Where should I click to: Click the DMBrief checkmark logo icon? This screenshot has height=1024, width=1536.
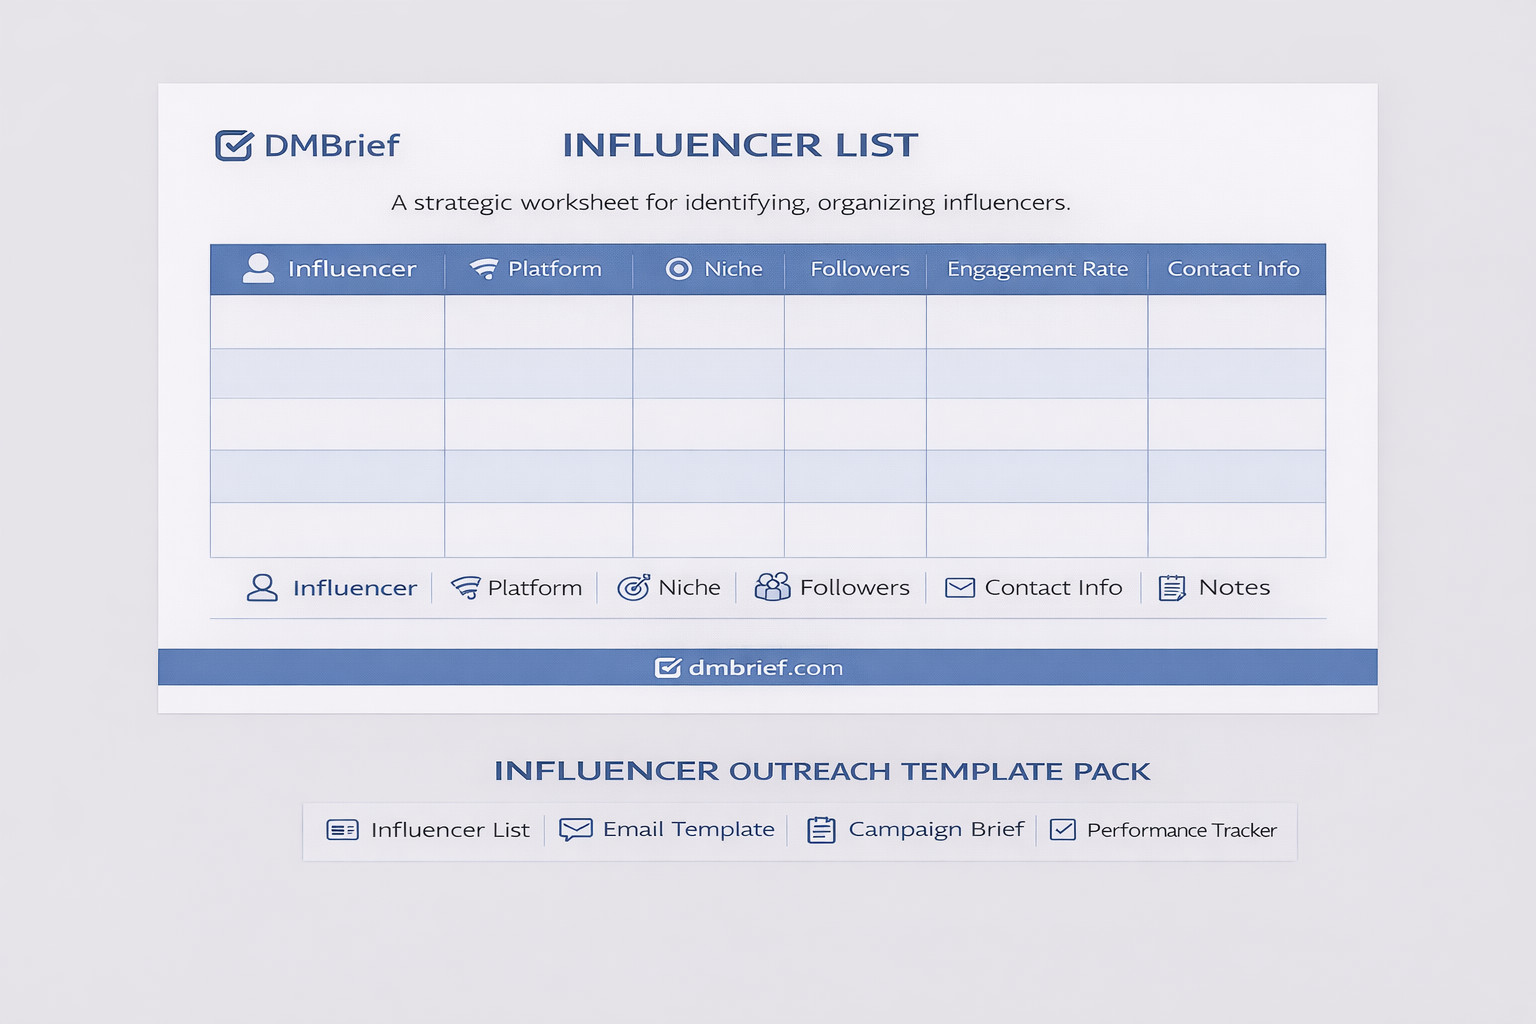pos(234,146)
